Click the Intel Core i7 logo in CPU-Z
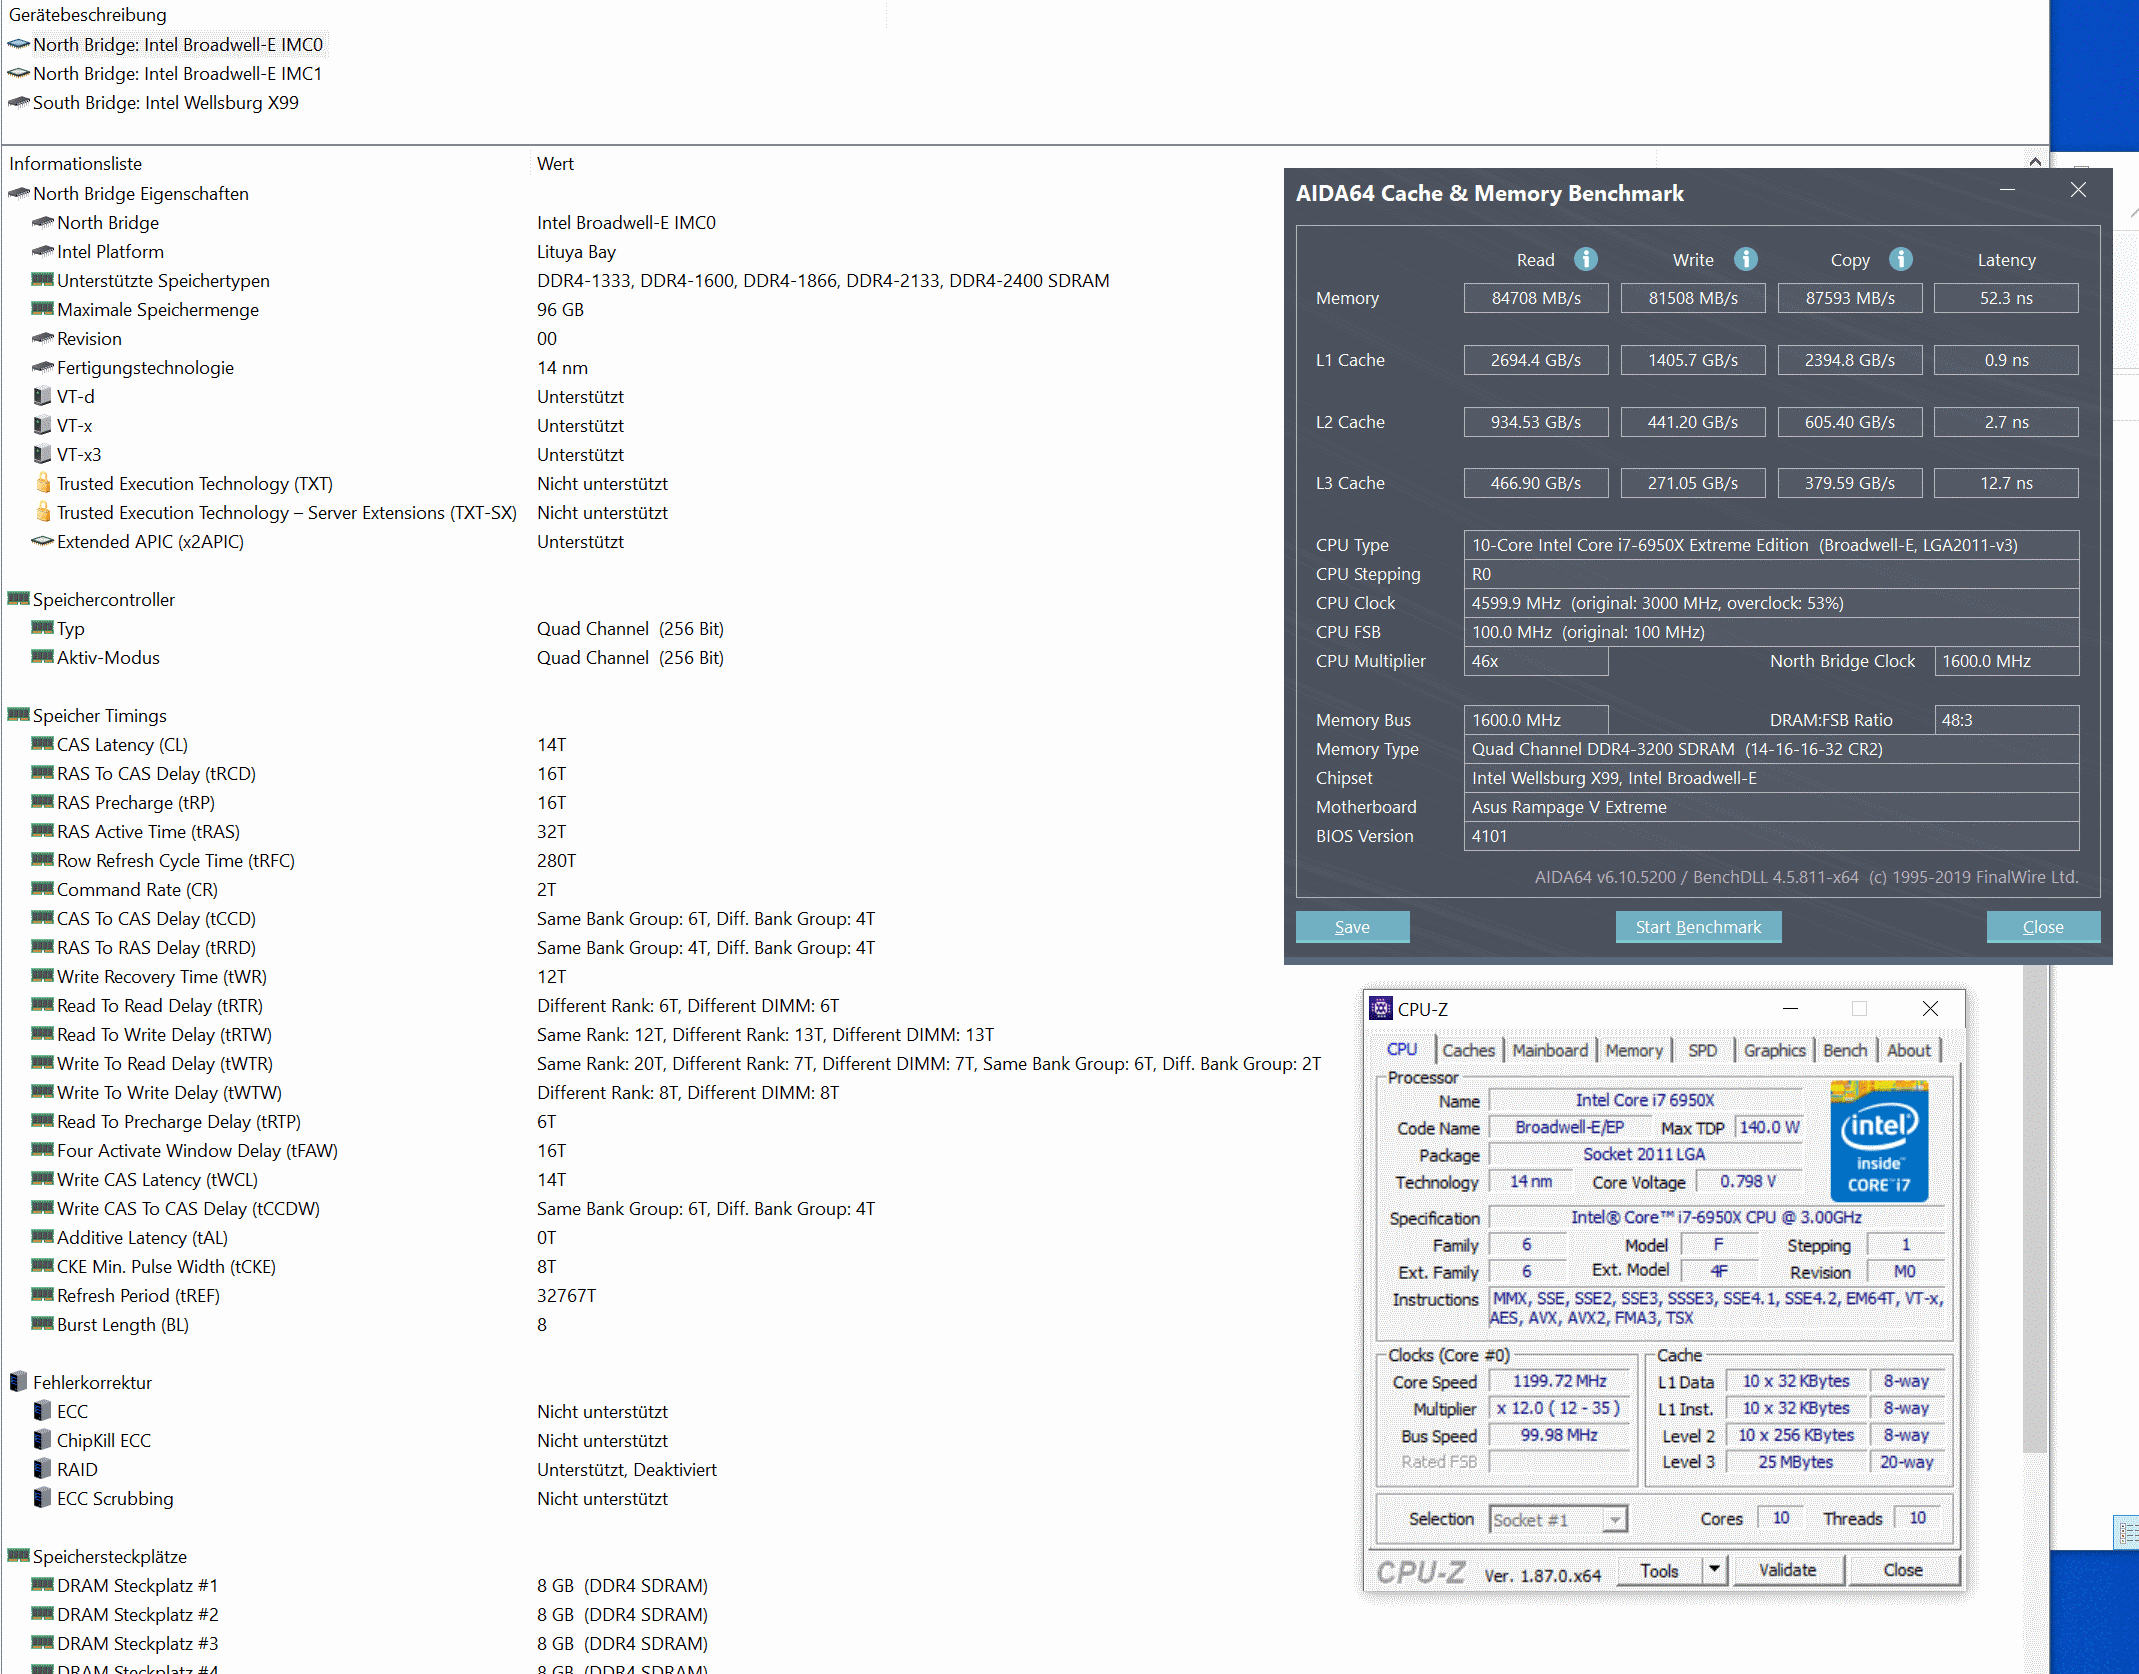 click(x=1879, y=1140)
